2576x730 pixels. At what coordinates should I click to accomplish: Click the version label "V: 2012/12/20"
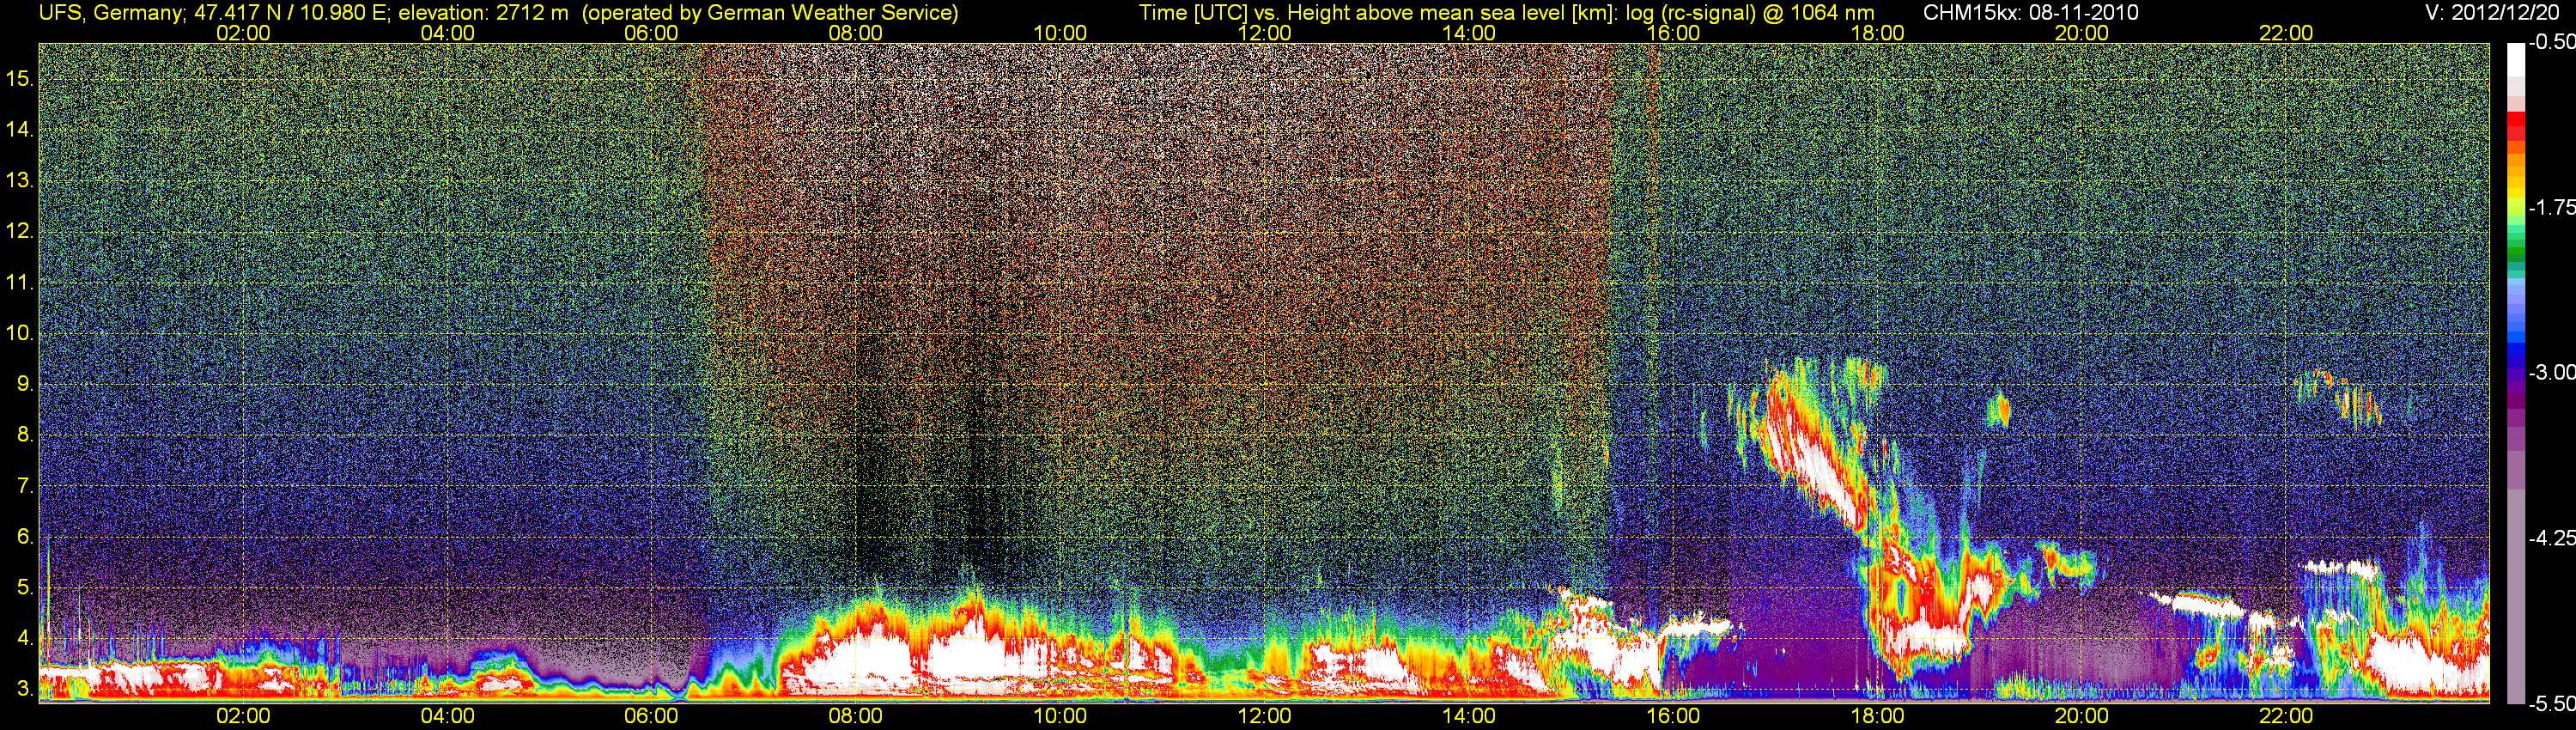point(2493,12)
